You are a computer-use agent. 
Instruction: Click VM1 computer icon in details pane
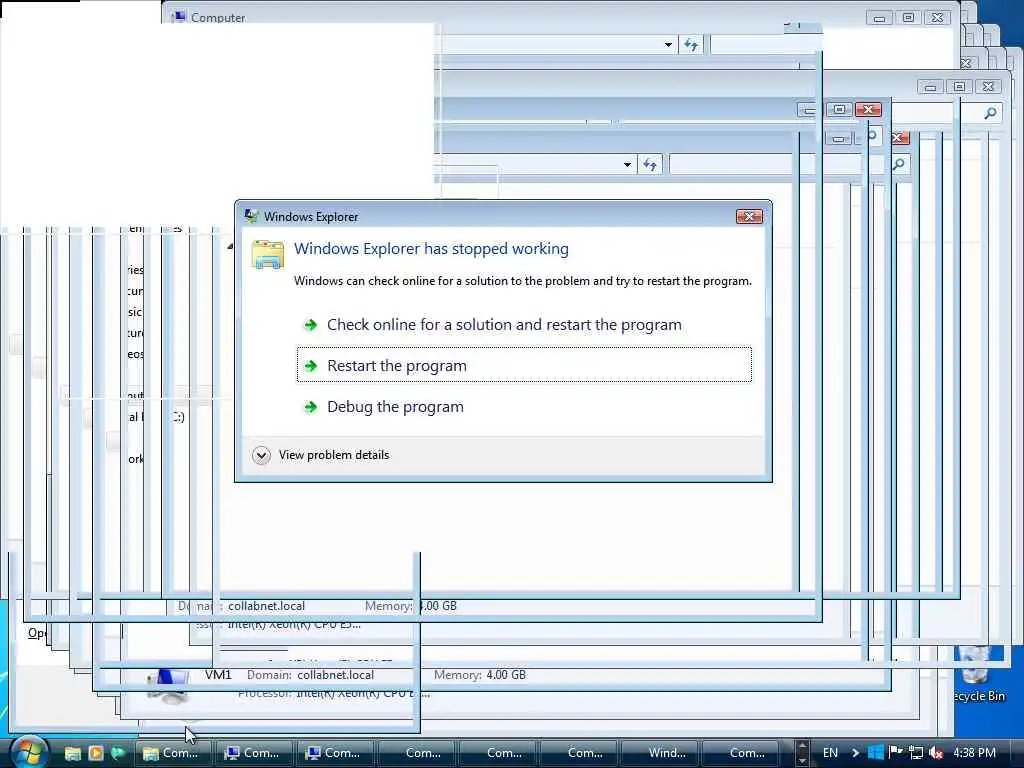[x=168, y=686]
